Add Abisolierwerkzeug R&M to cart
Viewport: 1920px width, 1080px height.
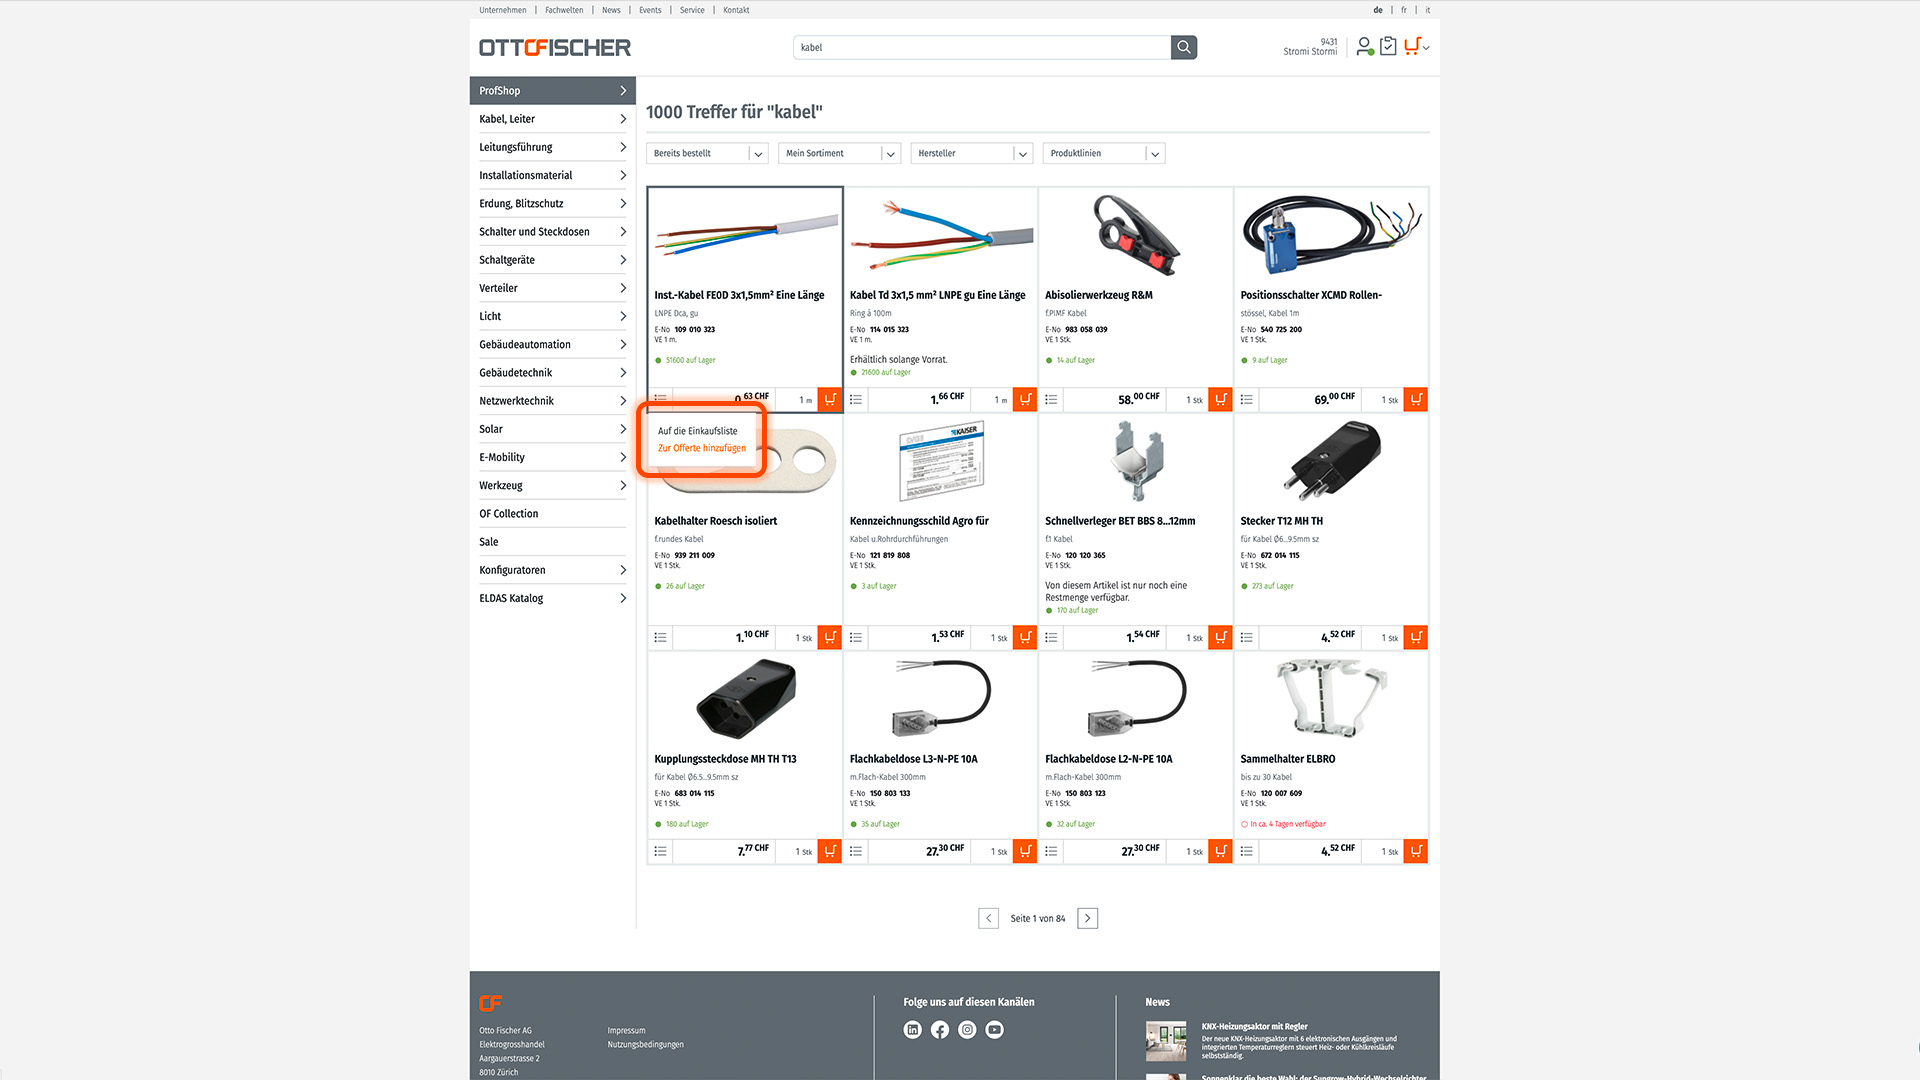[x=1220, y=400]
